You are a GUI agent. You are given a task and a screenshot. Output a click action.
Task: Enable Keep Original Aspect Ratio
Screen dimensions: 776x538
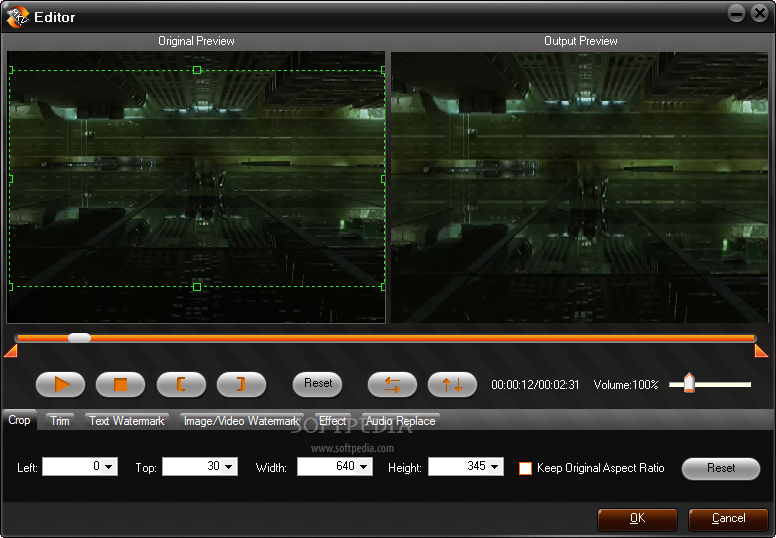(x=525, y=468)
